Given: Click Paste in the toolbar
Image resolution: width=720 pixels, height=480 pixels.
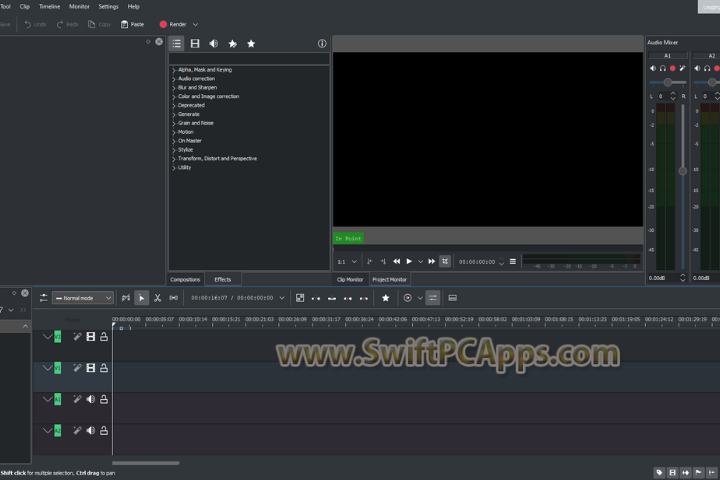Looking at the screenshot, I should (x=132, y=24).
